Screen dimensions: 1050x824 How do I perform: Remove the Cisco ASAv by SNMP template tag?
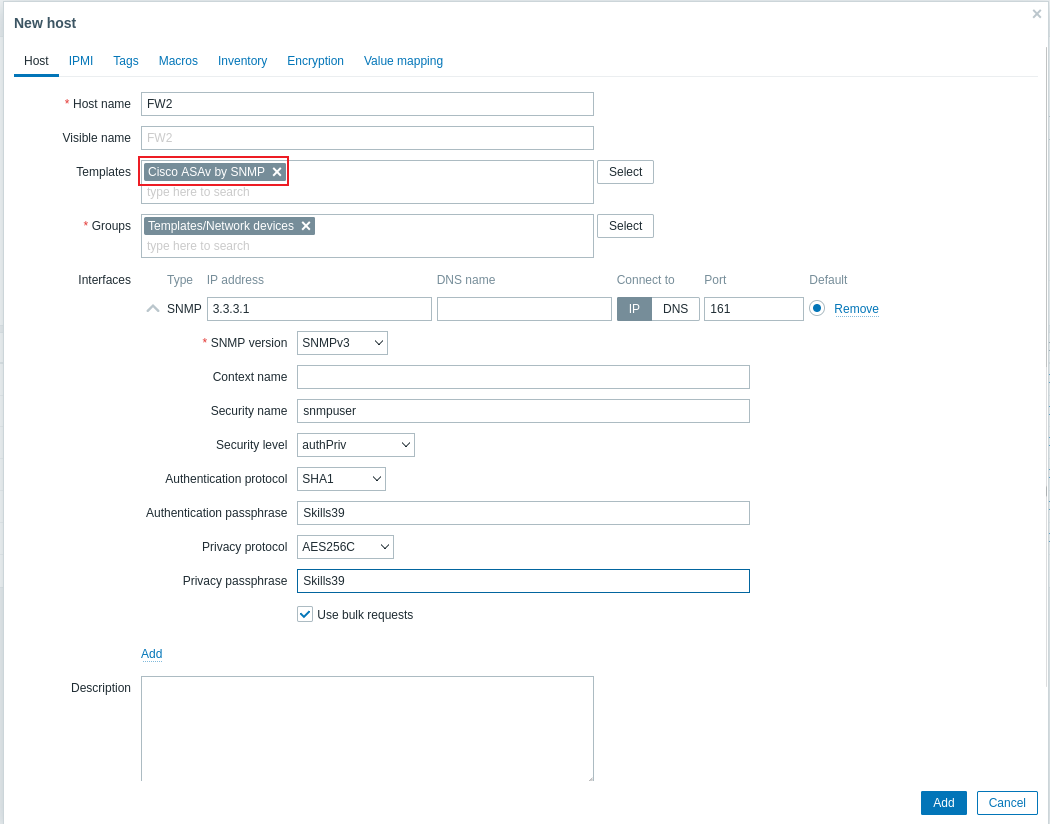(x=277, y=172)
